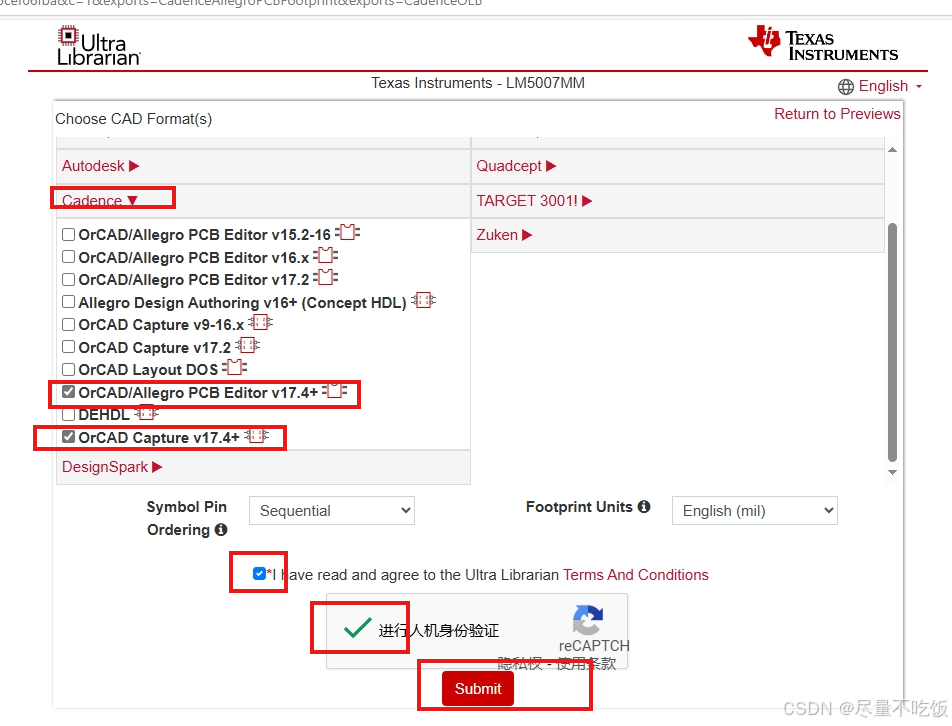Click the reCAPTCHA verification checkmark
The height and width of the screenshot is (726, 952).
(357, 628)
